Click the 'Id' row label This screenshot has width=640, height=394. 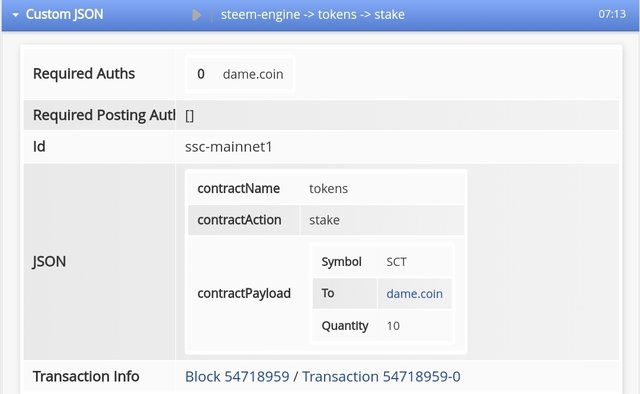tap(39, 147)
